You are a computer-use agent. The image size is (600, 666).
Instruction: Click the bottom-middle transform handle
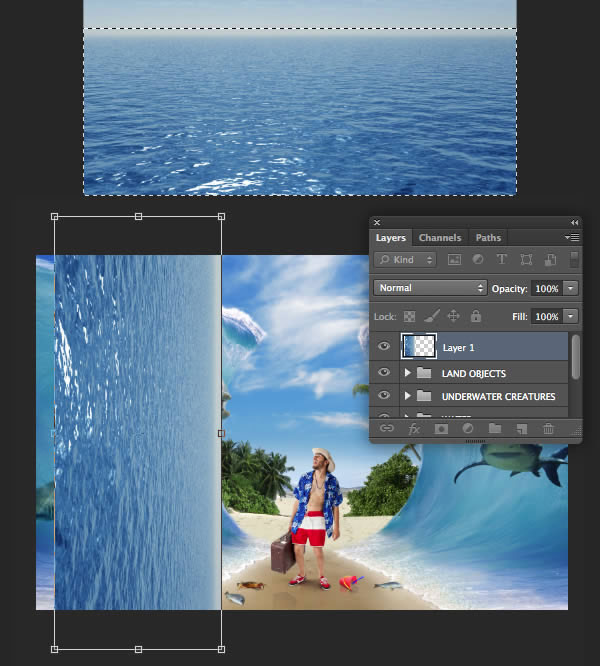(x=138, y=649)
